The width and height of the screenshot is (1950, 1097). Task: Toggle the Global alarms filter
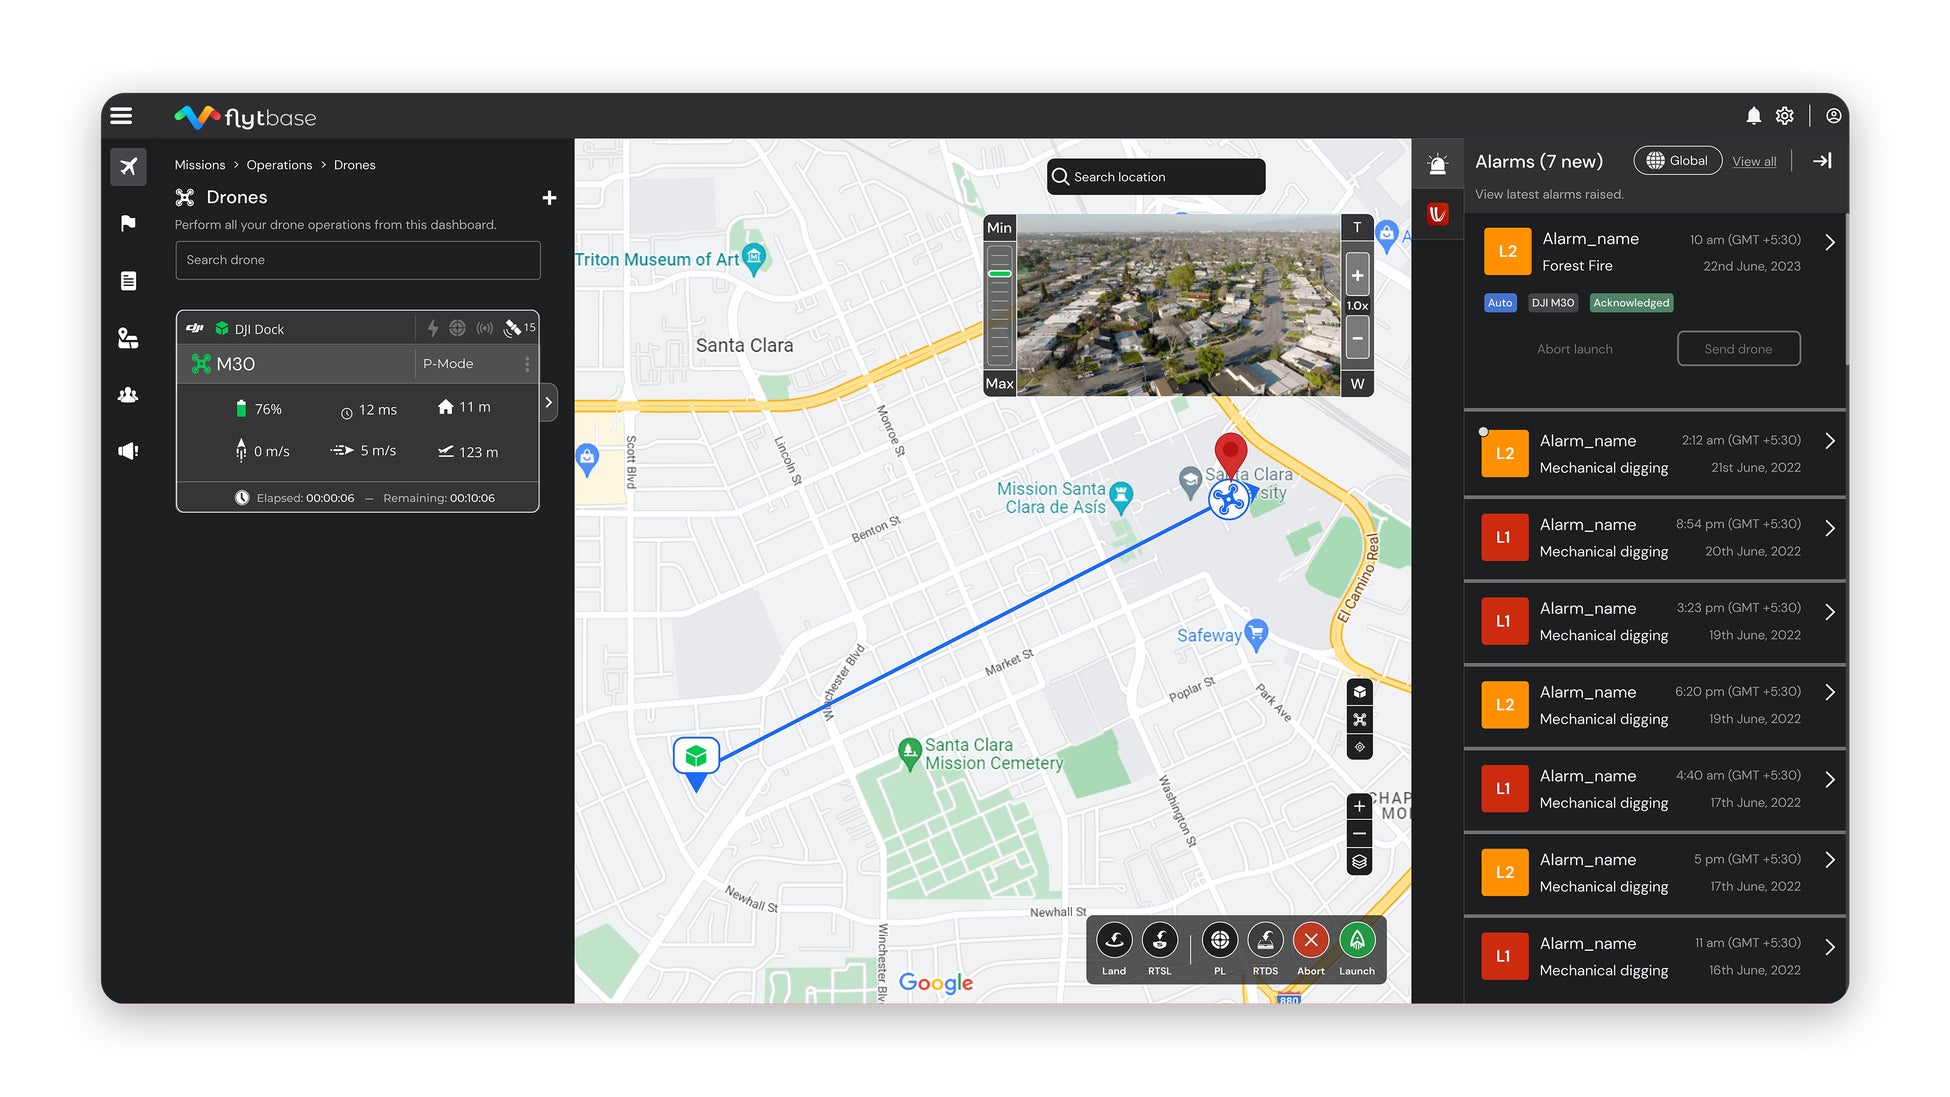tap(1677, 161)
